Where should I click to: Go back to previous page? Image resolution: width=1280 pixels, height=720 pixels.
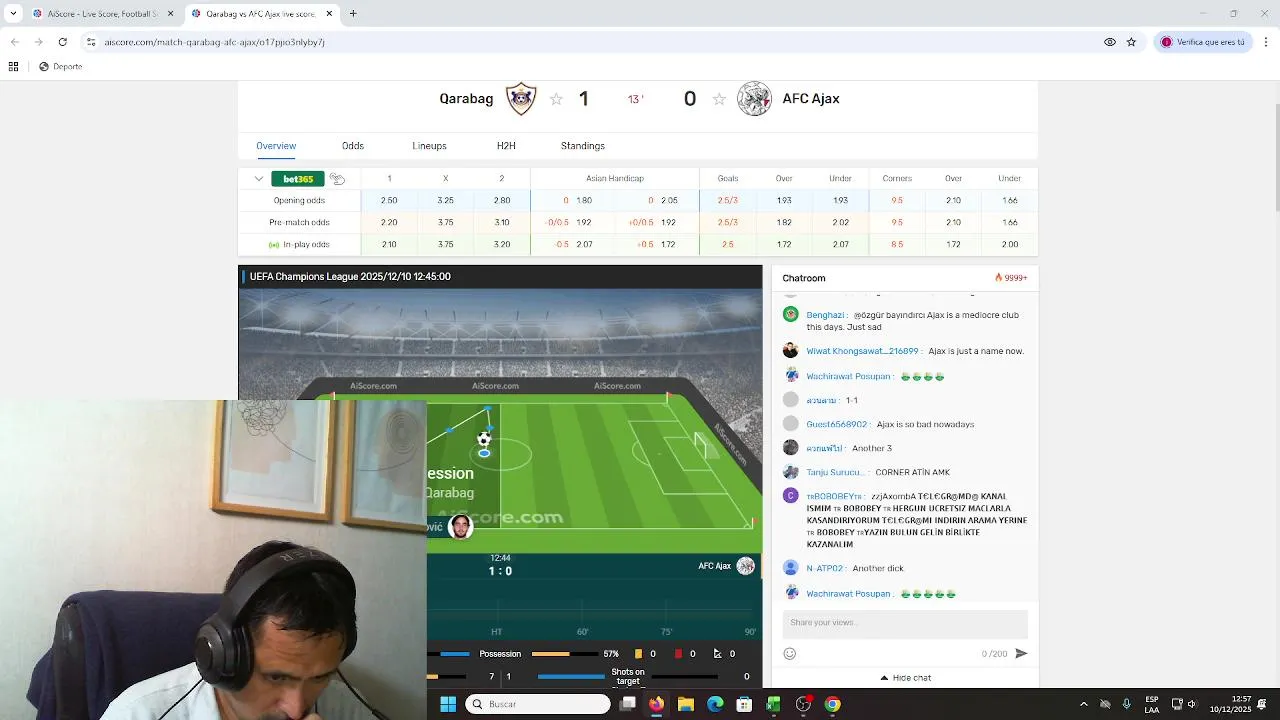click(14, 42)
